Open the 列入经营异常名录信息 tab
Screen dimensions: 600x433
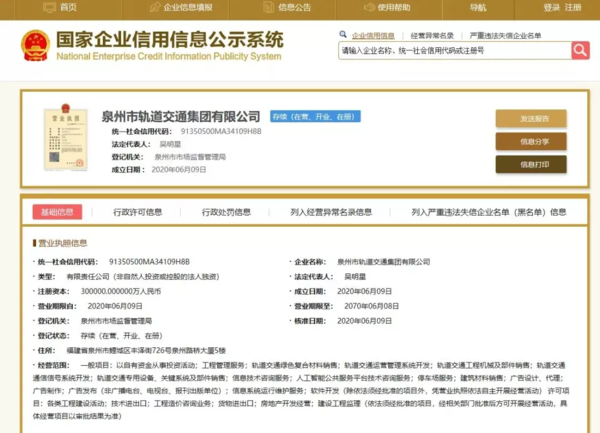click(331, 212)
